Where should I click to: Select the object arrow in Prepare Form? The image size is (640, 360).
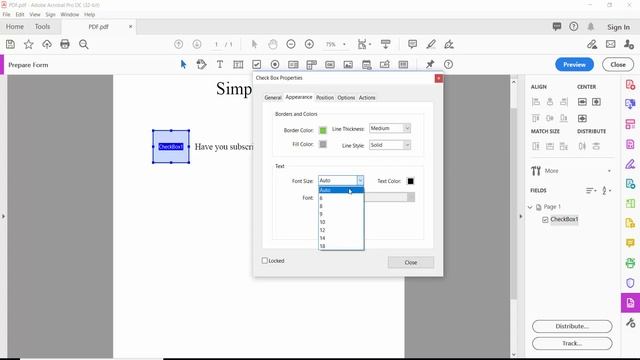click(183, 64)
